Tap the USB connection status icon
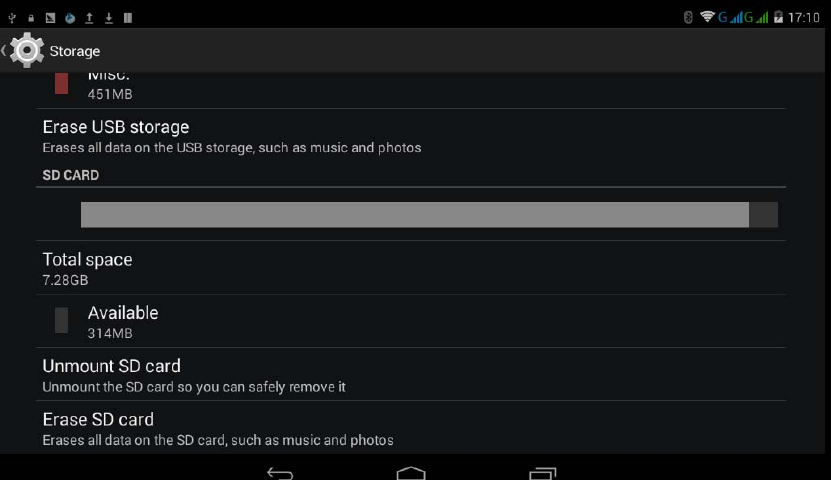This screenshot has width=831, height=480. [12, 18]
